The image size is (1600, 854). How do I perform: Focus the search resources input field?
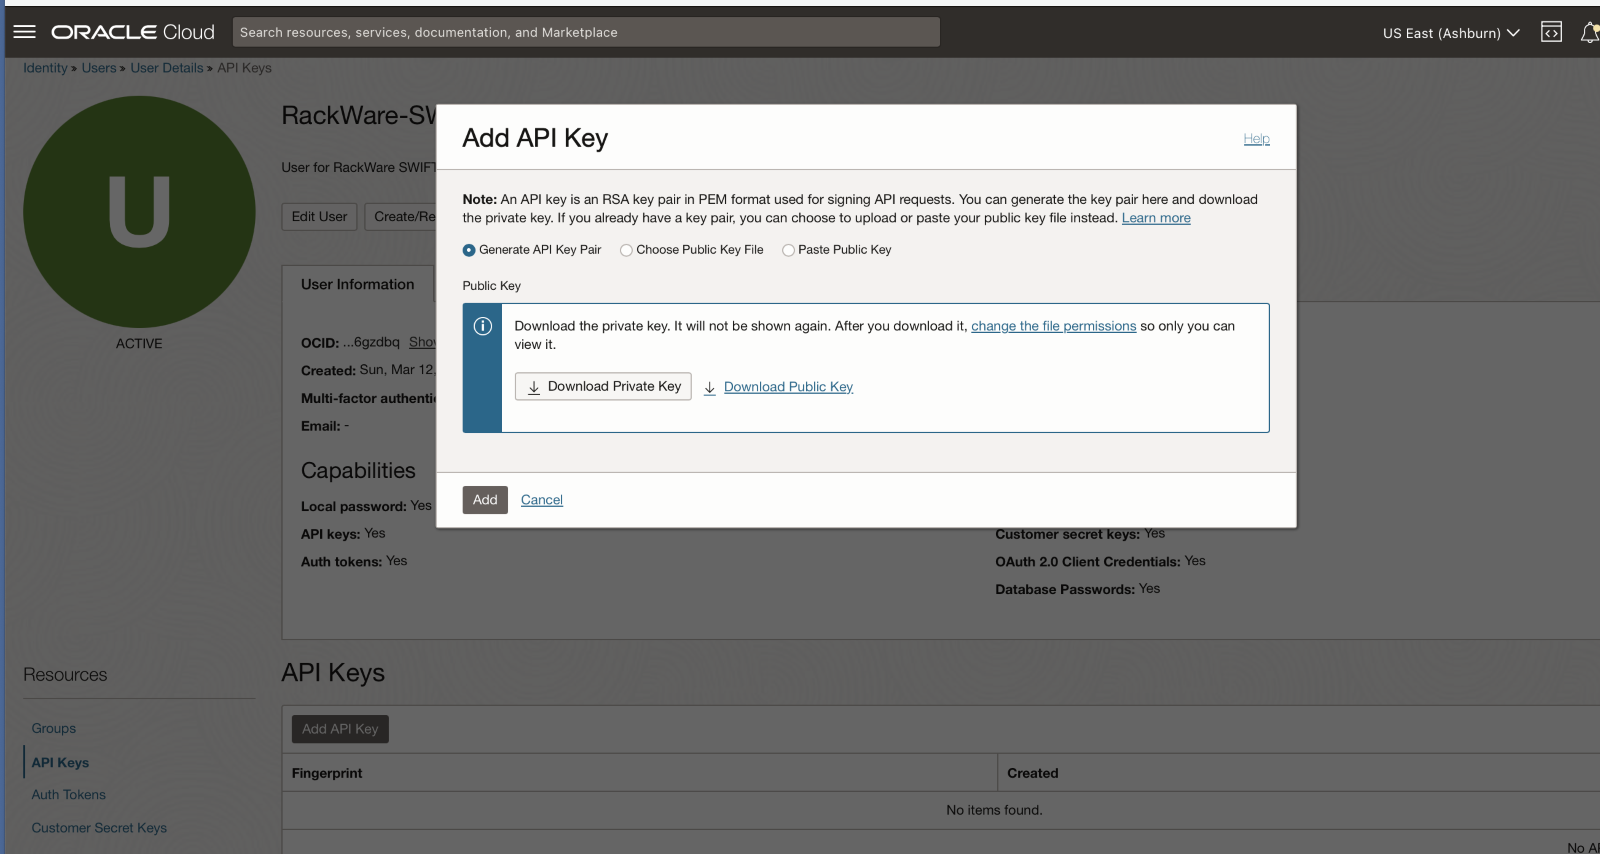(x=586, y=32)
